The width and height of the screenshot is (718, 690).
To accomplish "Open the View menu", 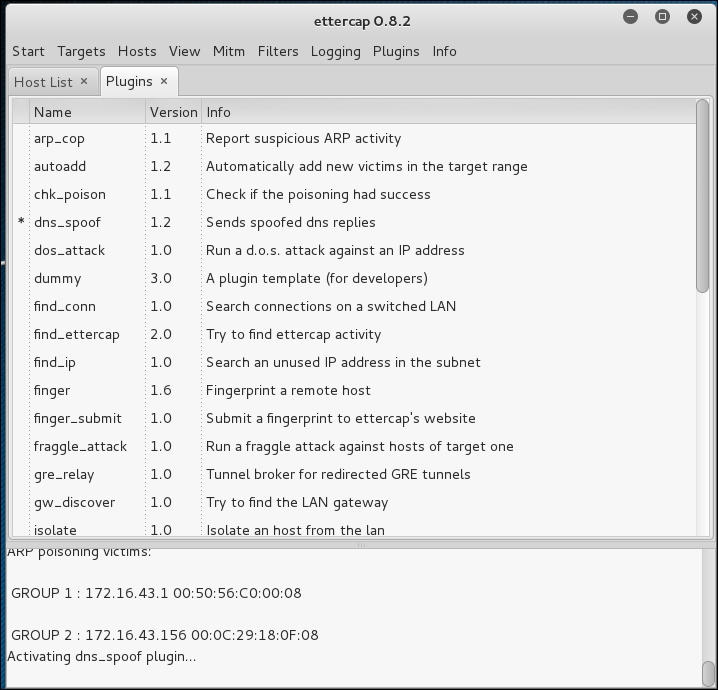I will pyautogui.click(x=185, y=51).
